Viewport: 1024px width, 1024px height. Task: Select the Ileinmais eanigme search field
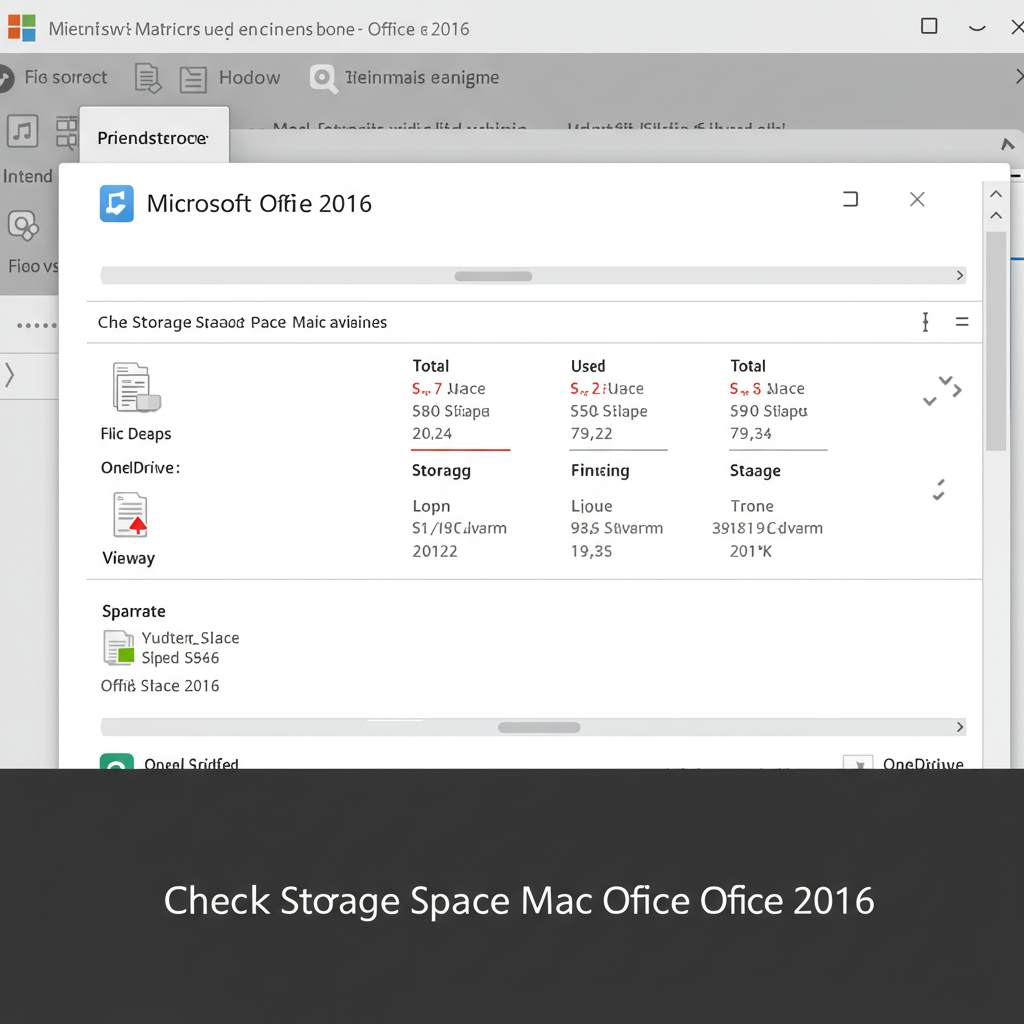pyautogui.click(x=422, y=78)
